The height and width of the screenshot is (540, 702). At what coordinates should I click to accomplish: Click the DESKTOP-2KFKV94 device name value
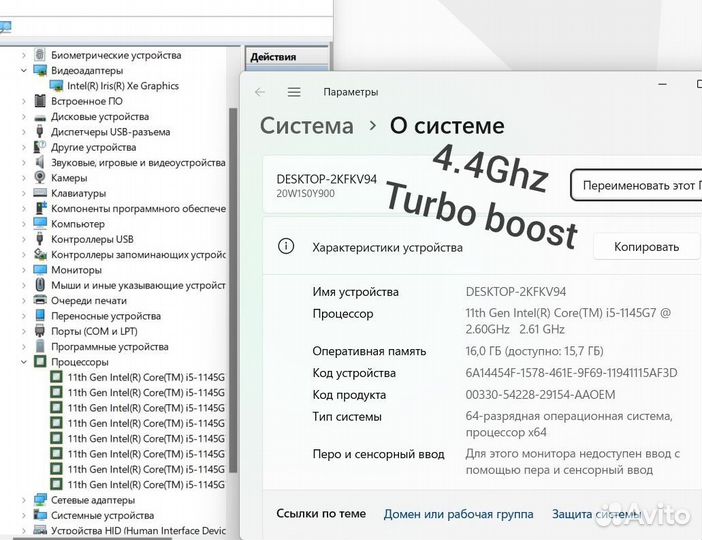(x=516, y=291)
